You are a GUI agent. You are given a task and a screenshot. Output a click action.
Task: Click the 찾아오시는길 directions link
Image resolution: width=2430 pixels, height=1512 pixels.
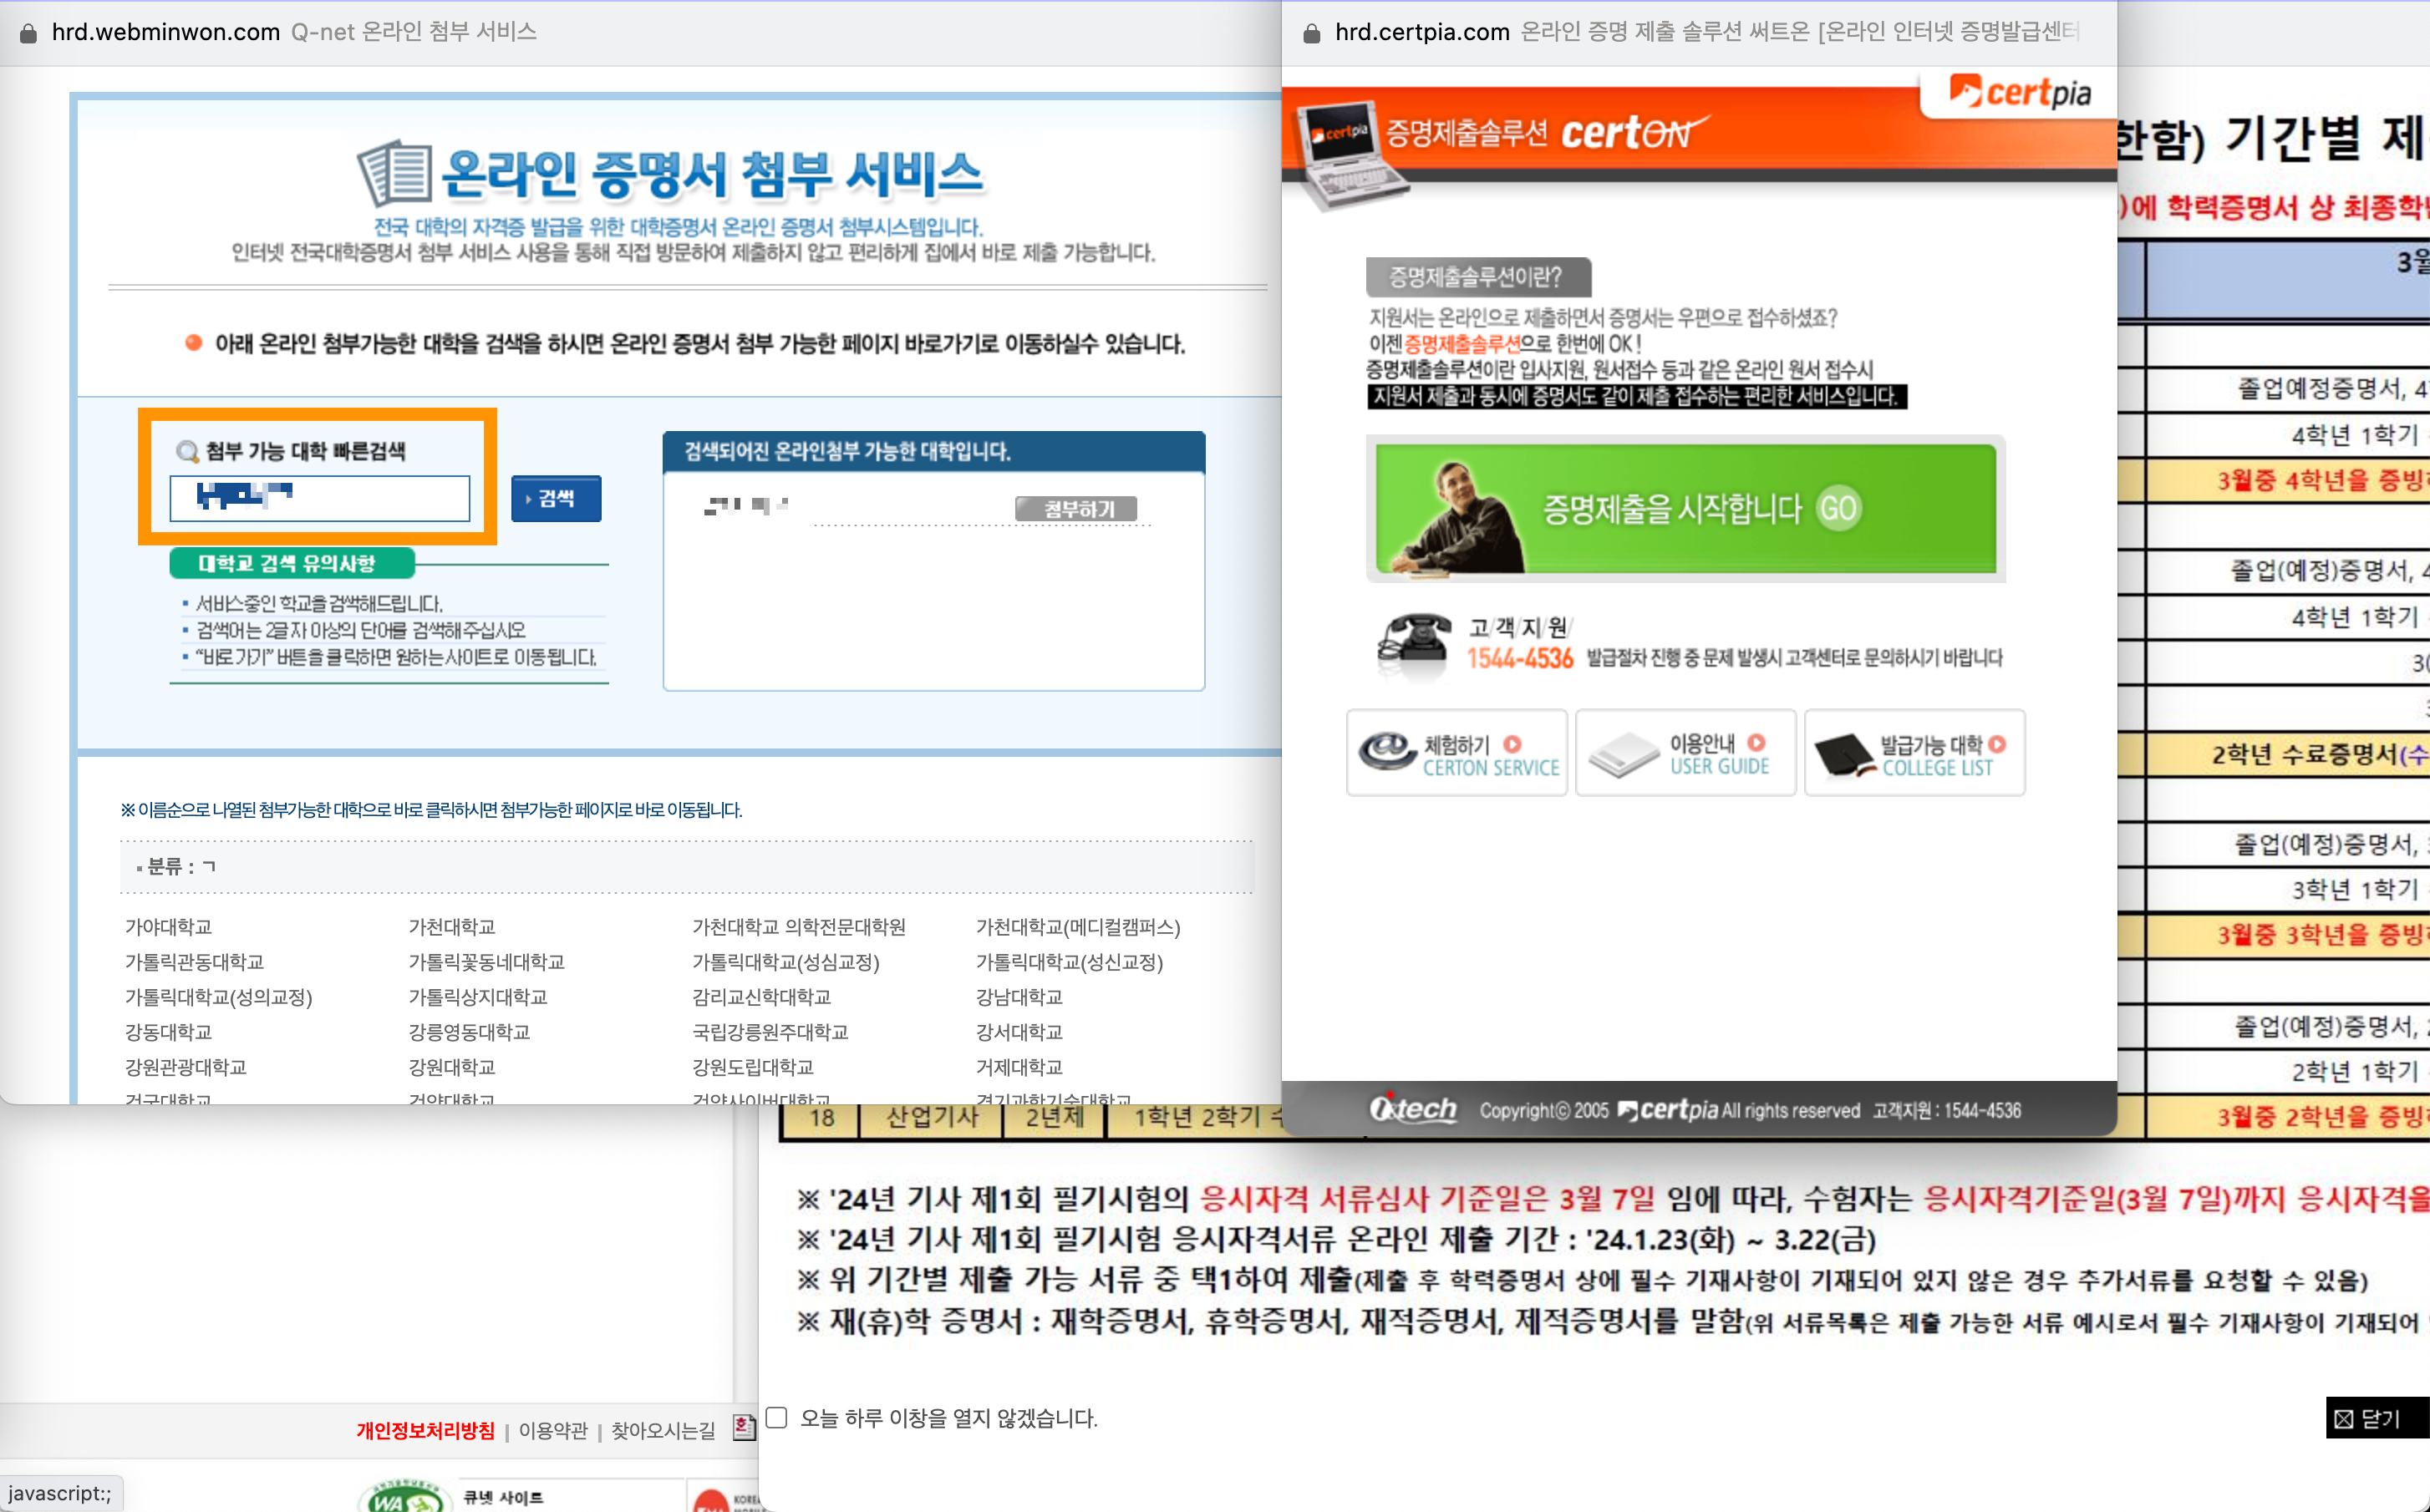pyautogui.click(x=663, y=1430)
